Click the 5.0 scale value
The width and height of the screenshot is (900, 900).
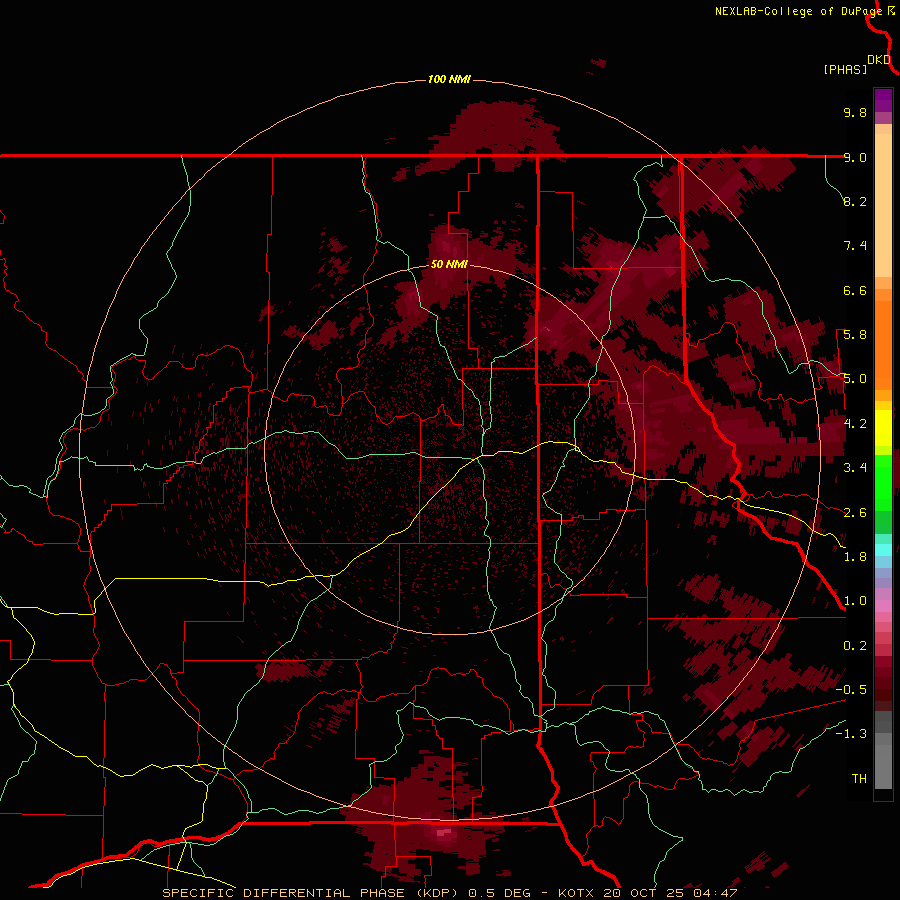pos(855,379)
